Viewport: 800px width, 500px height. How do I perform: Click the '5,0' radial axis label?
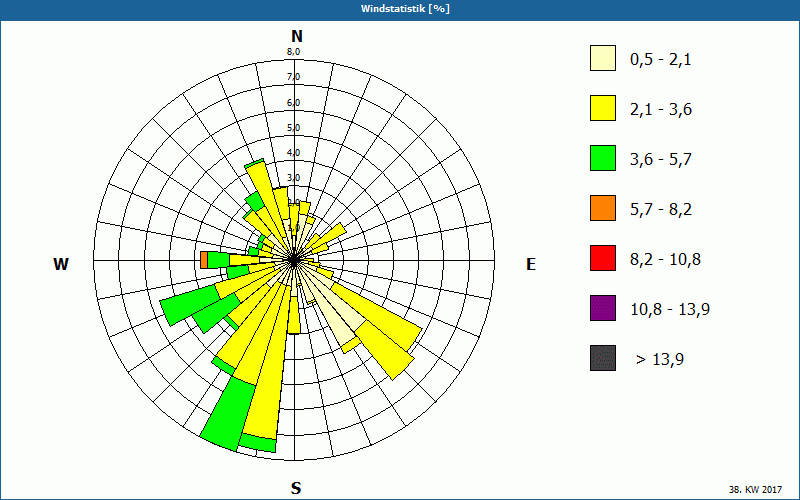[x=293, y=128]
